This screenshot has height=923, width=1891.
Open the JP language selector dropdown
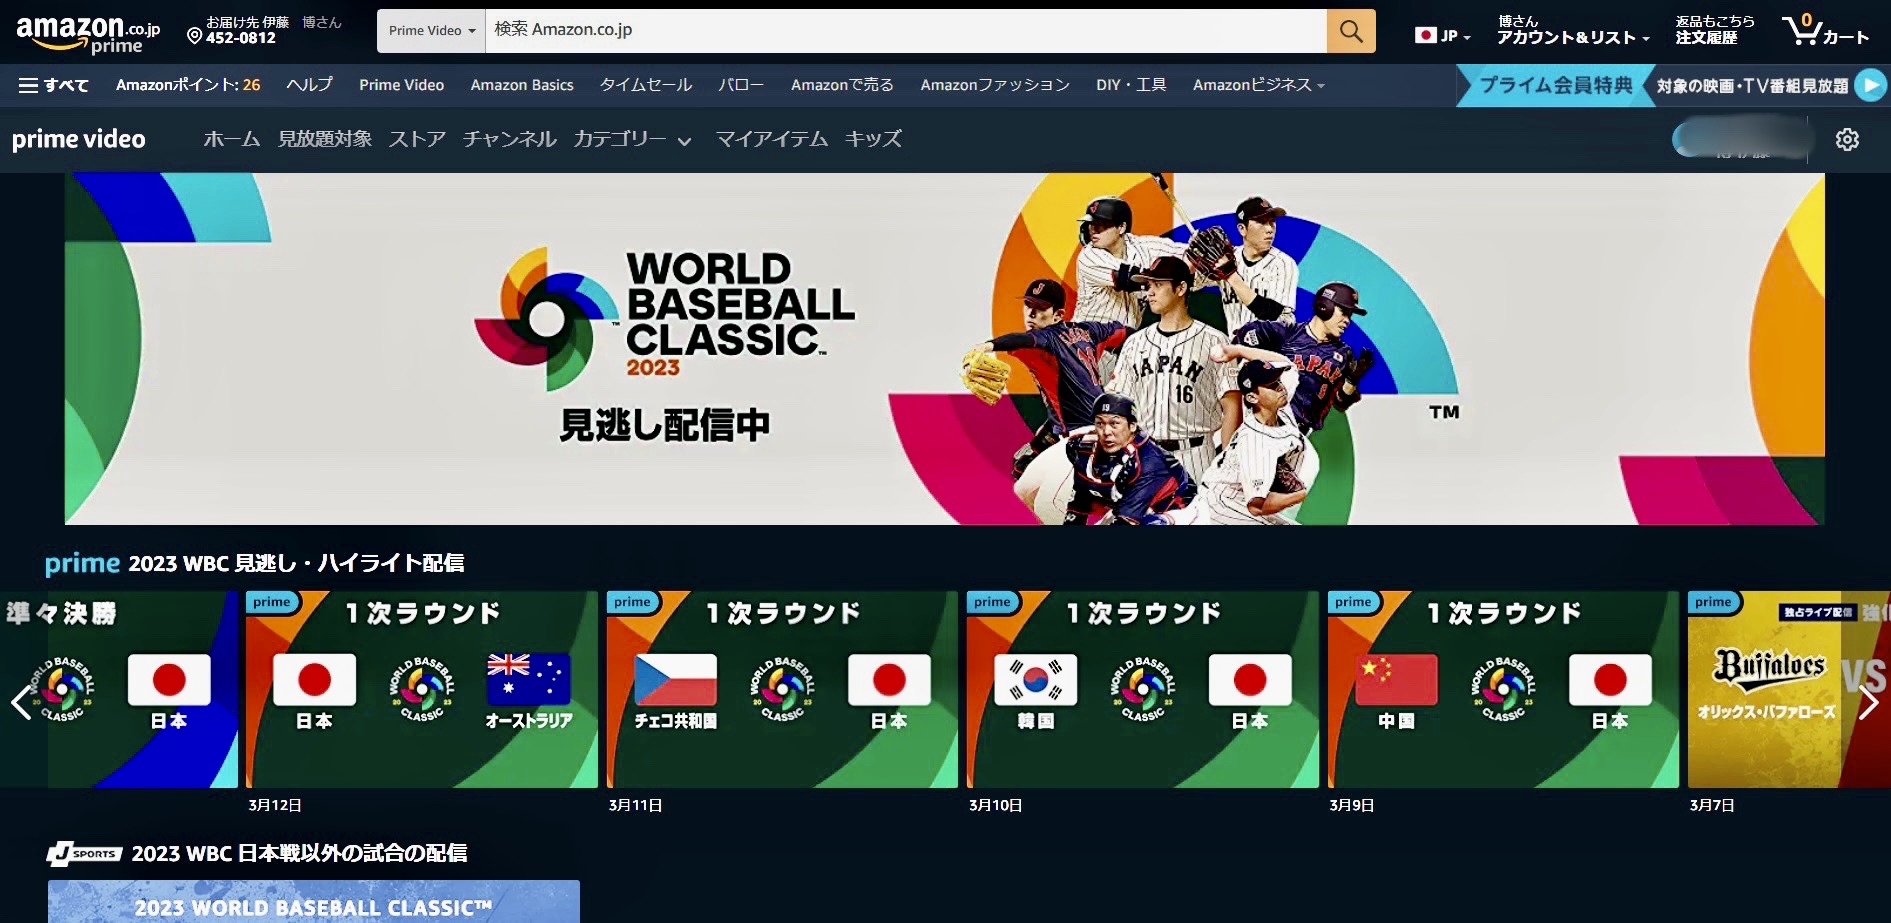click(x=1443, y=36)
